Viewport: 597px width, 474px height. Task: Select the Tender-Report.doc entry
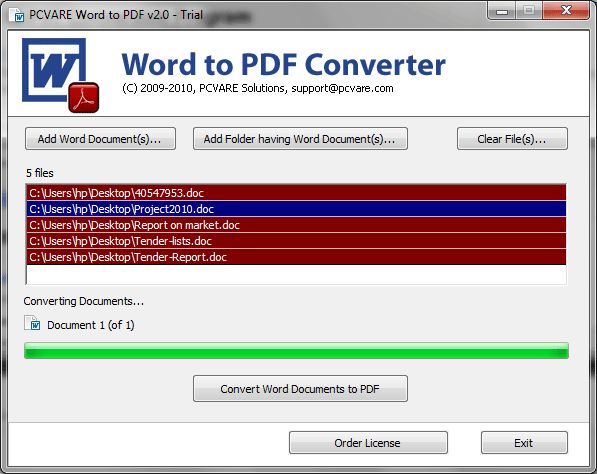pos(296,257)
